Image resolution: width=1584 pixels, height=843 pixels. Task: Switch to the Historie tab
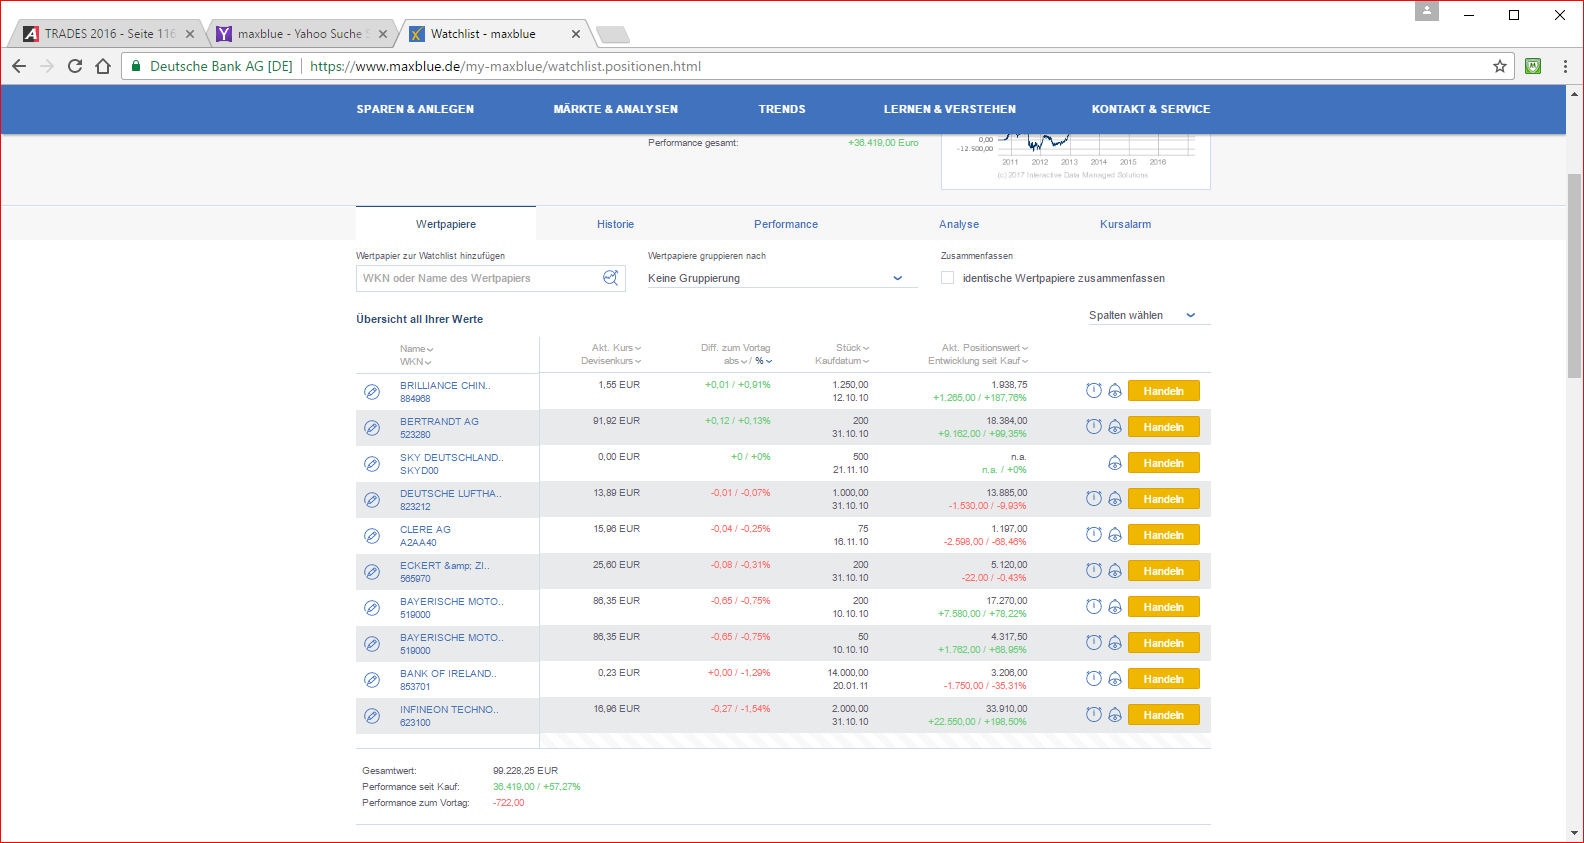(x=615, y=224)
